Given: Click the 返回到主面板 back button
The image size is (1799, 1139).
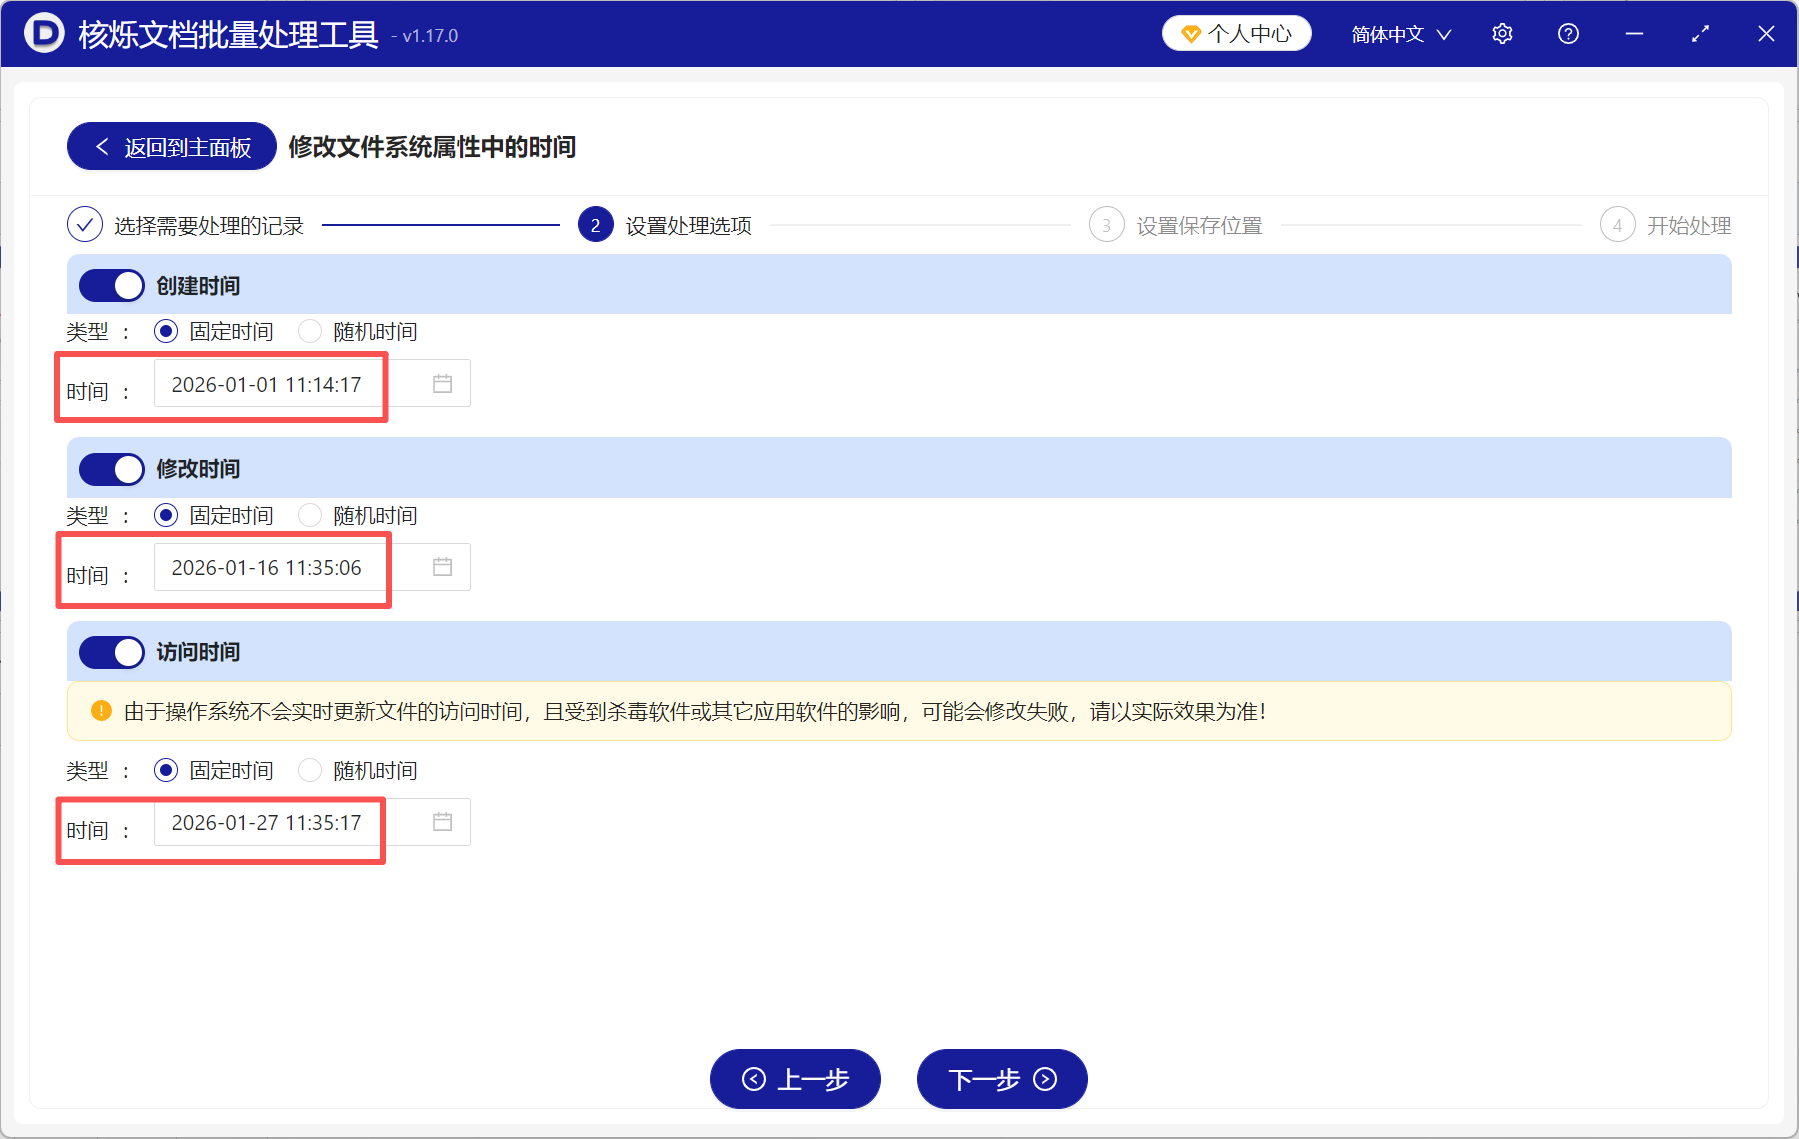Looking at the screenshot, I should click(x=170, y=146).
